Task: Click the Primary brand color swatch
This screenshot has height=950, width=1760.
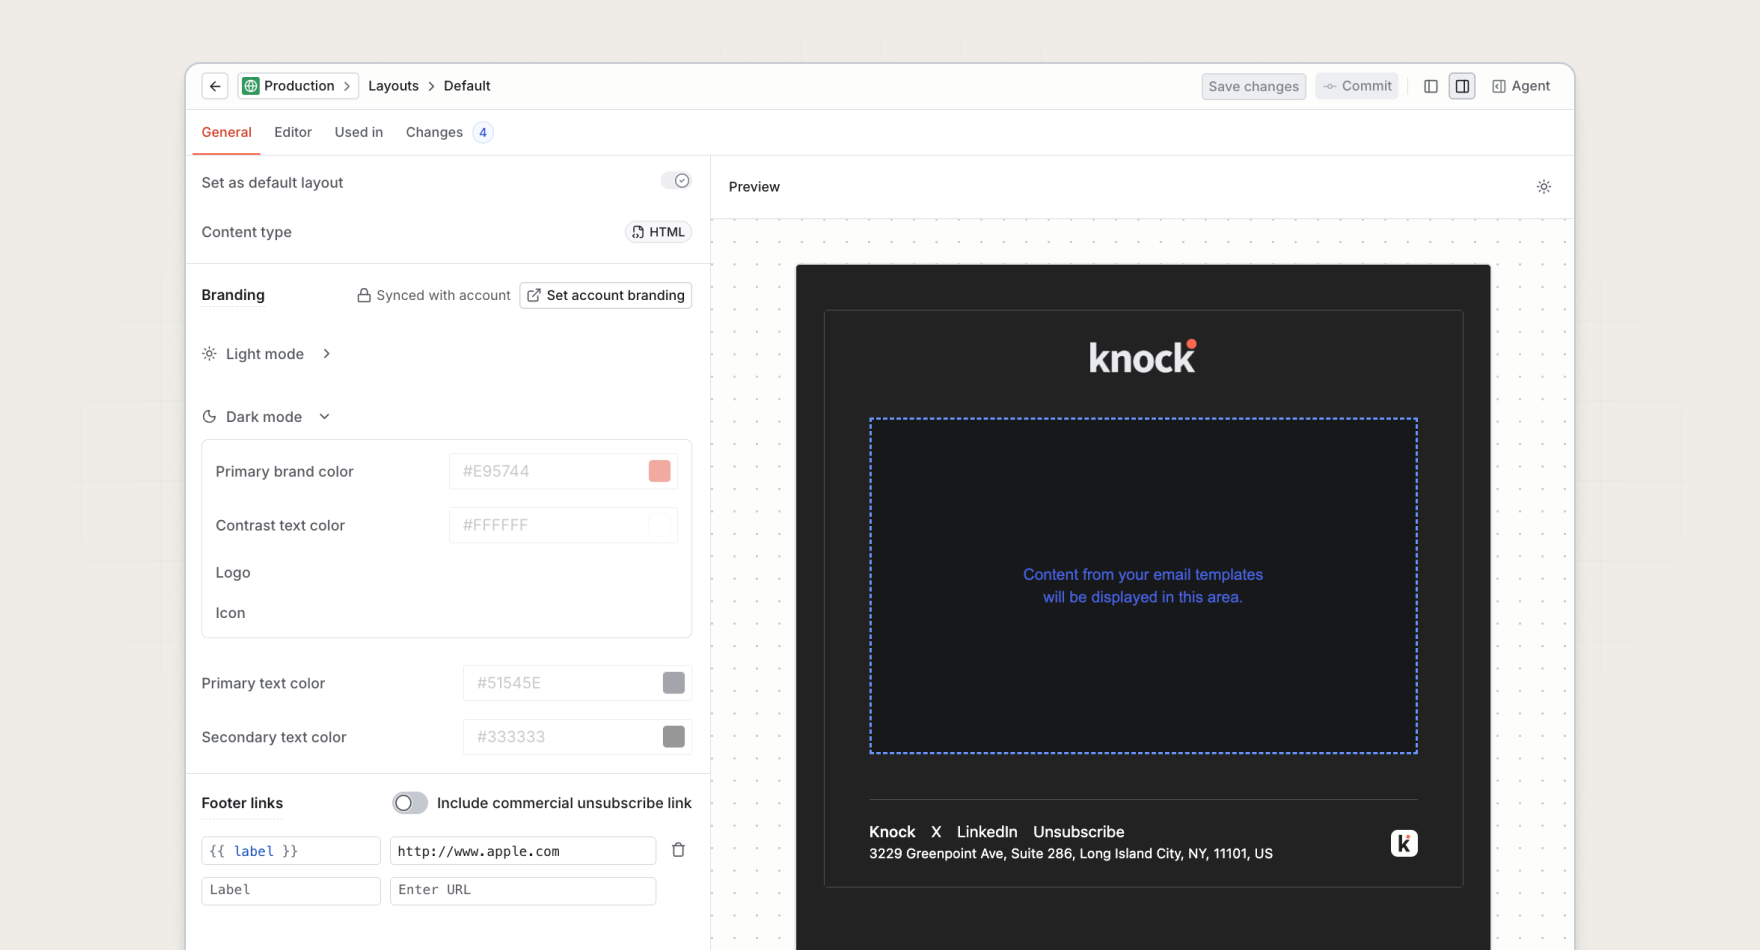Action: coord(659,471)
